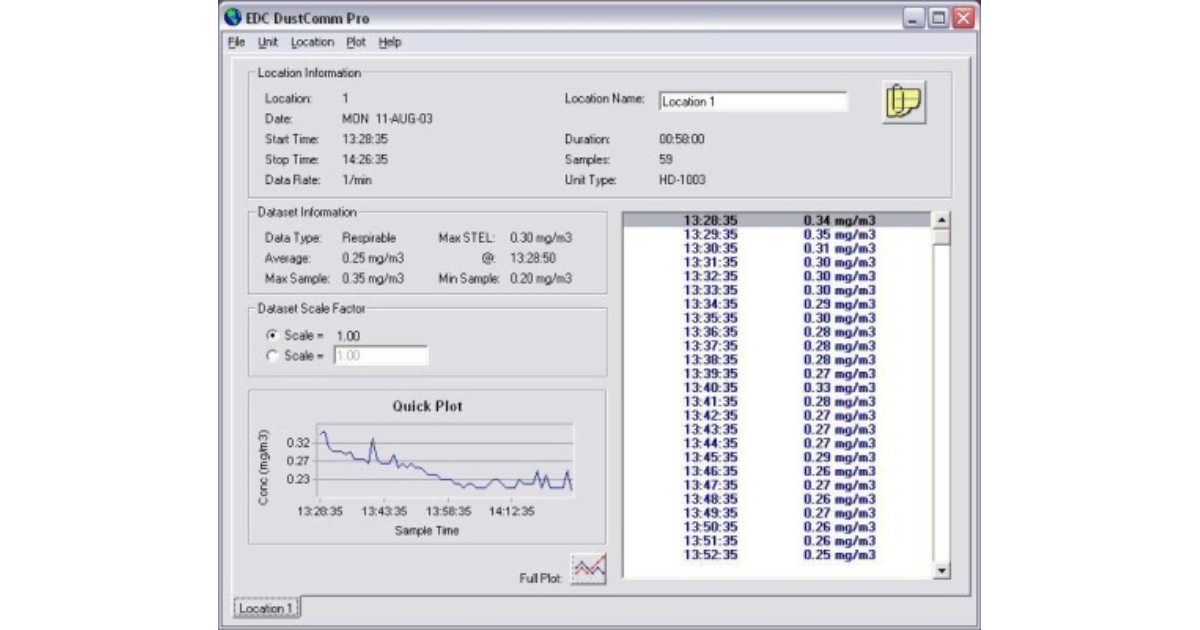Select the 13:33:35 sample row
The height and width of the screenshot is (630, 1200).
778,290
